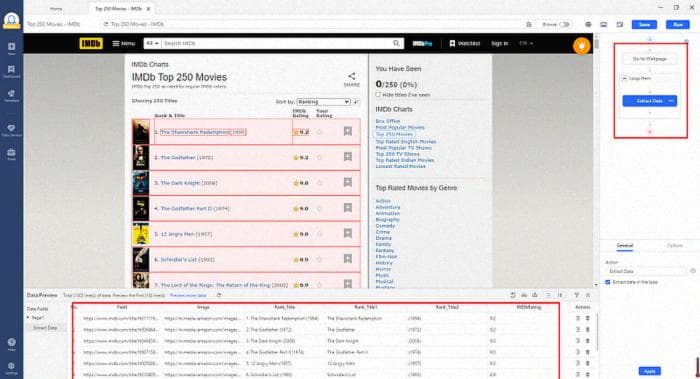Click the Save button
This screenshot has width=700, height=379.
click(644, 25)
